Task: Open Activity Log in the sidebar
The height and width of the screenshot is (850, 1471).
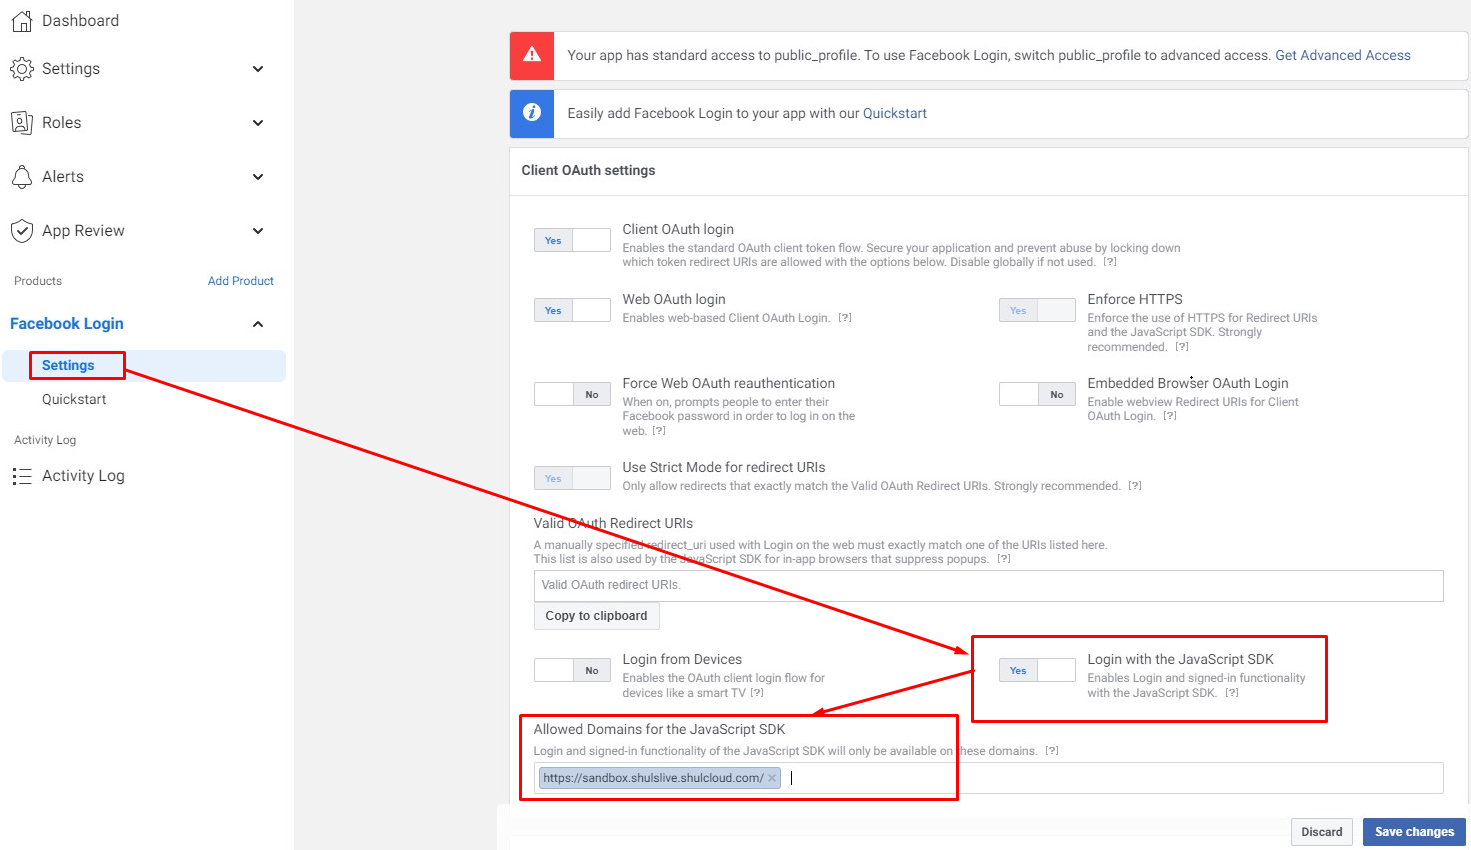Action: (83, 476)
